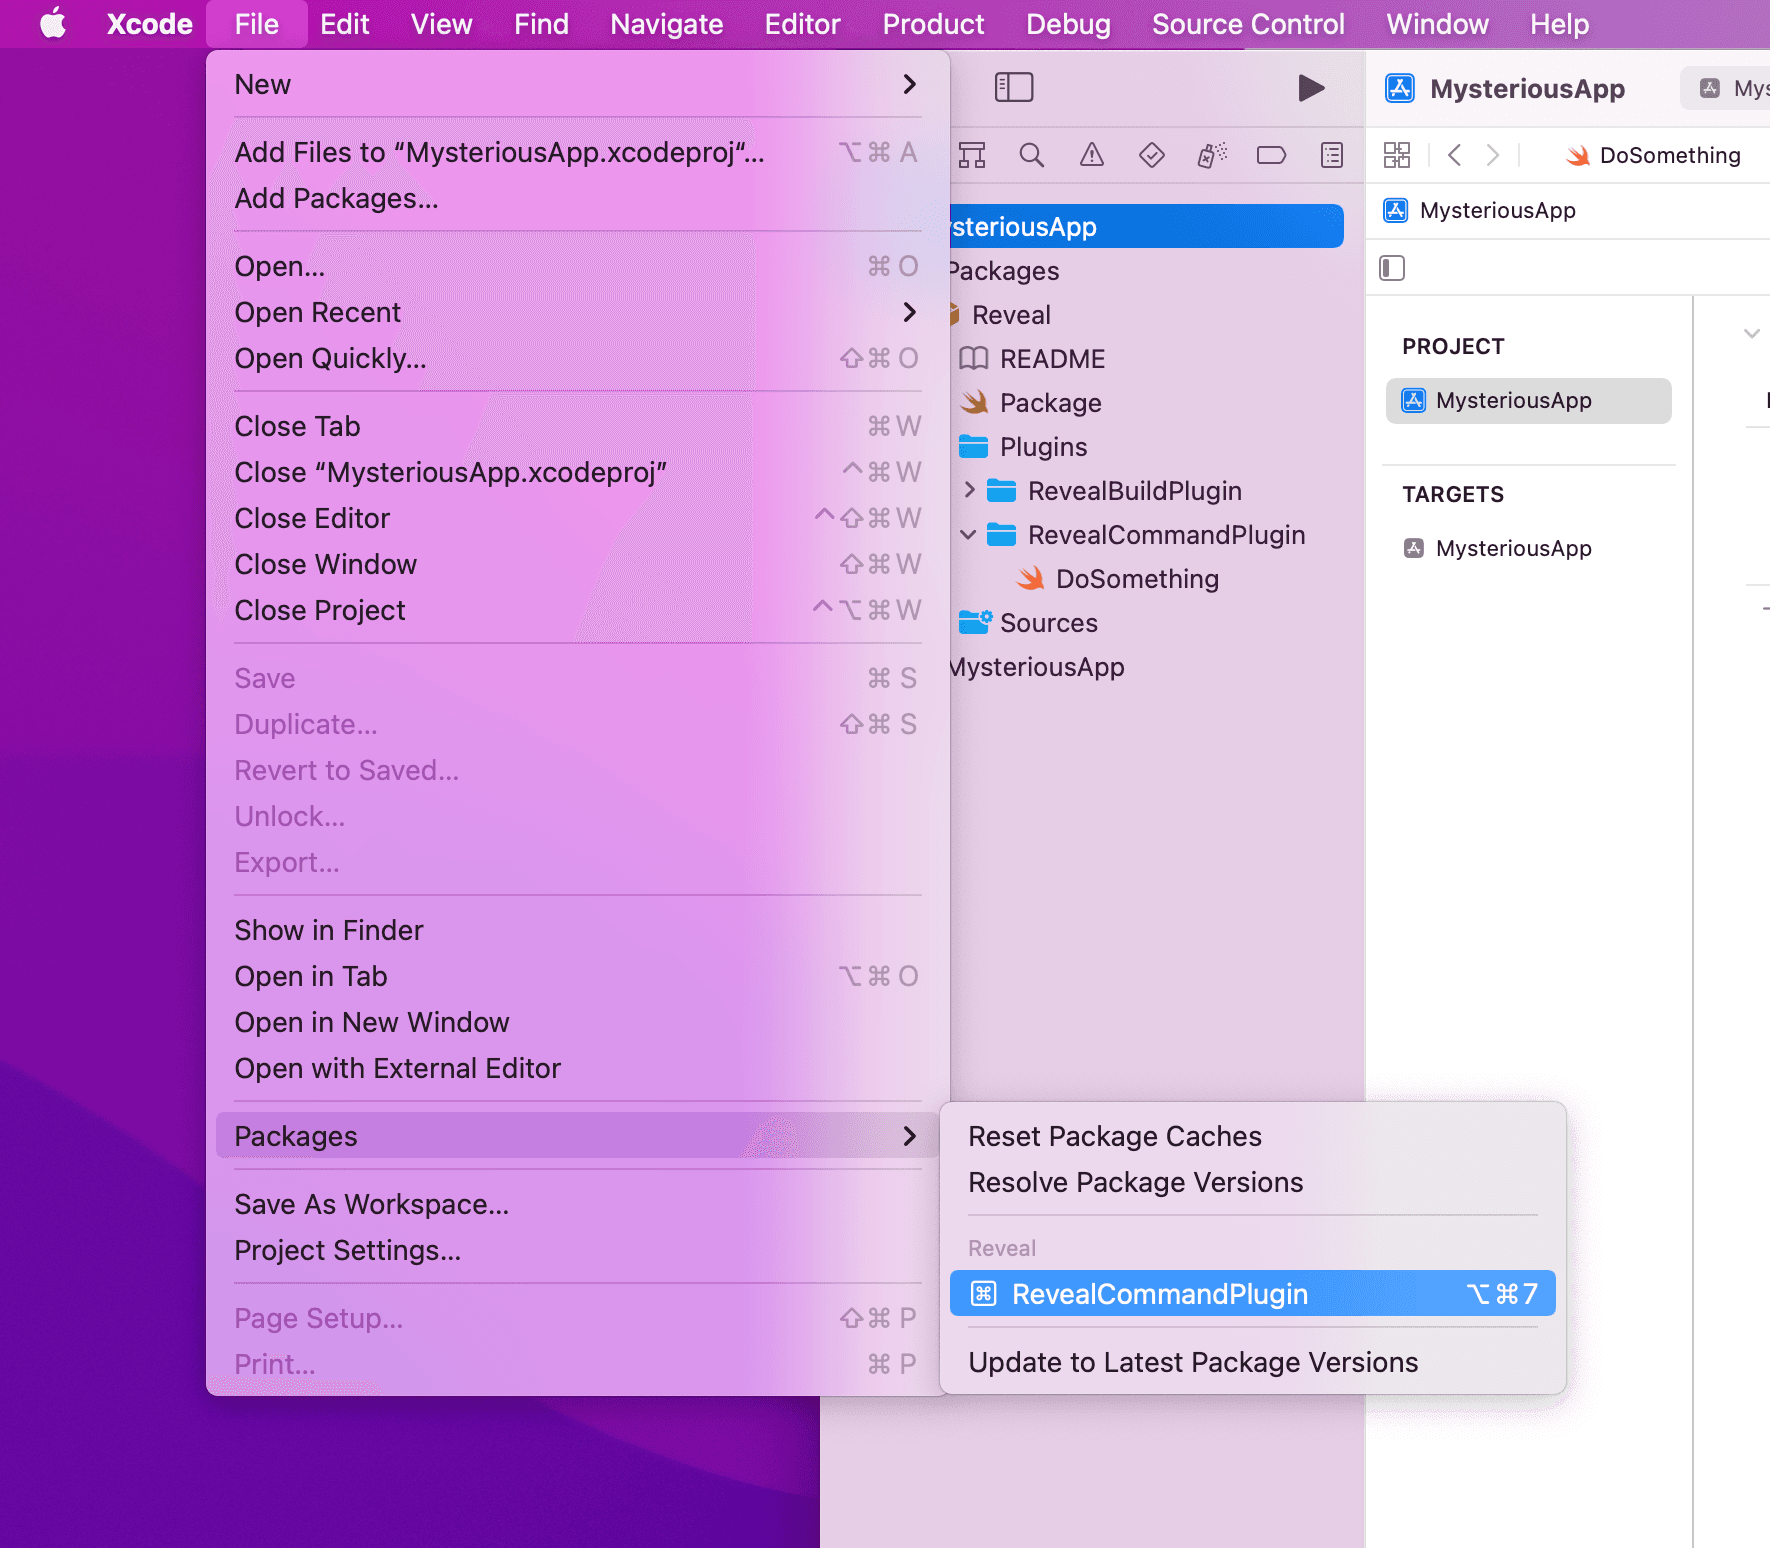Choose Close Window menu item

577,564
